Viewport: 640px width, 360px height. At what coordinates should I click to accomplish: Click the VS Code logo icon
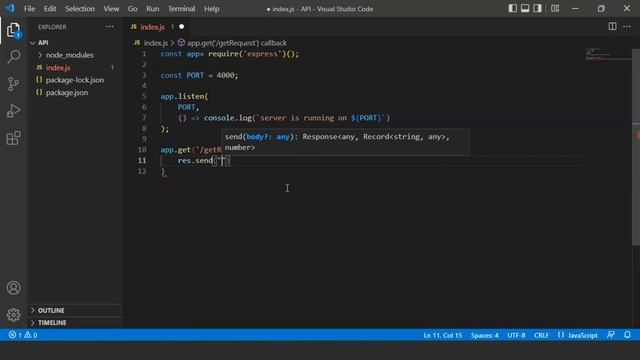tap(10, 8)
